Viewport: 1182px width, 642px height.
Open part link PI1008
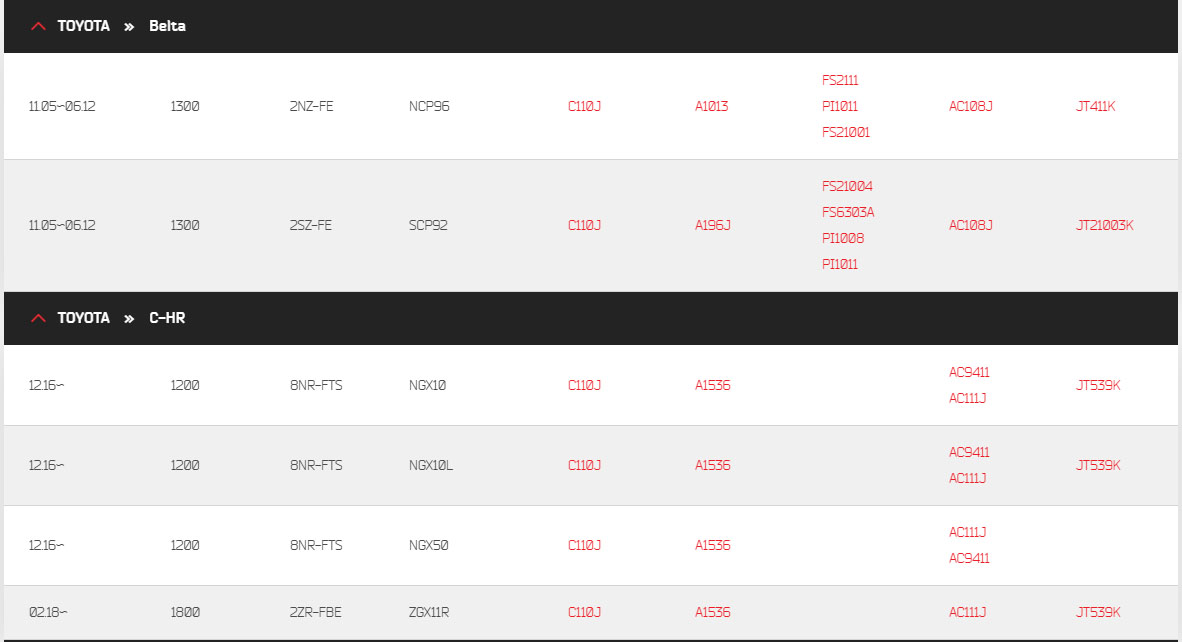click(x=843, y=238)
